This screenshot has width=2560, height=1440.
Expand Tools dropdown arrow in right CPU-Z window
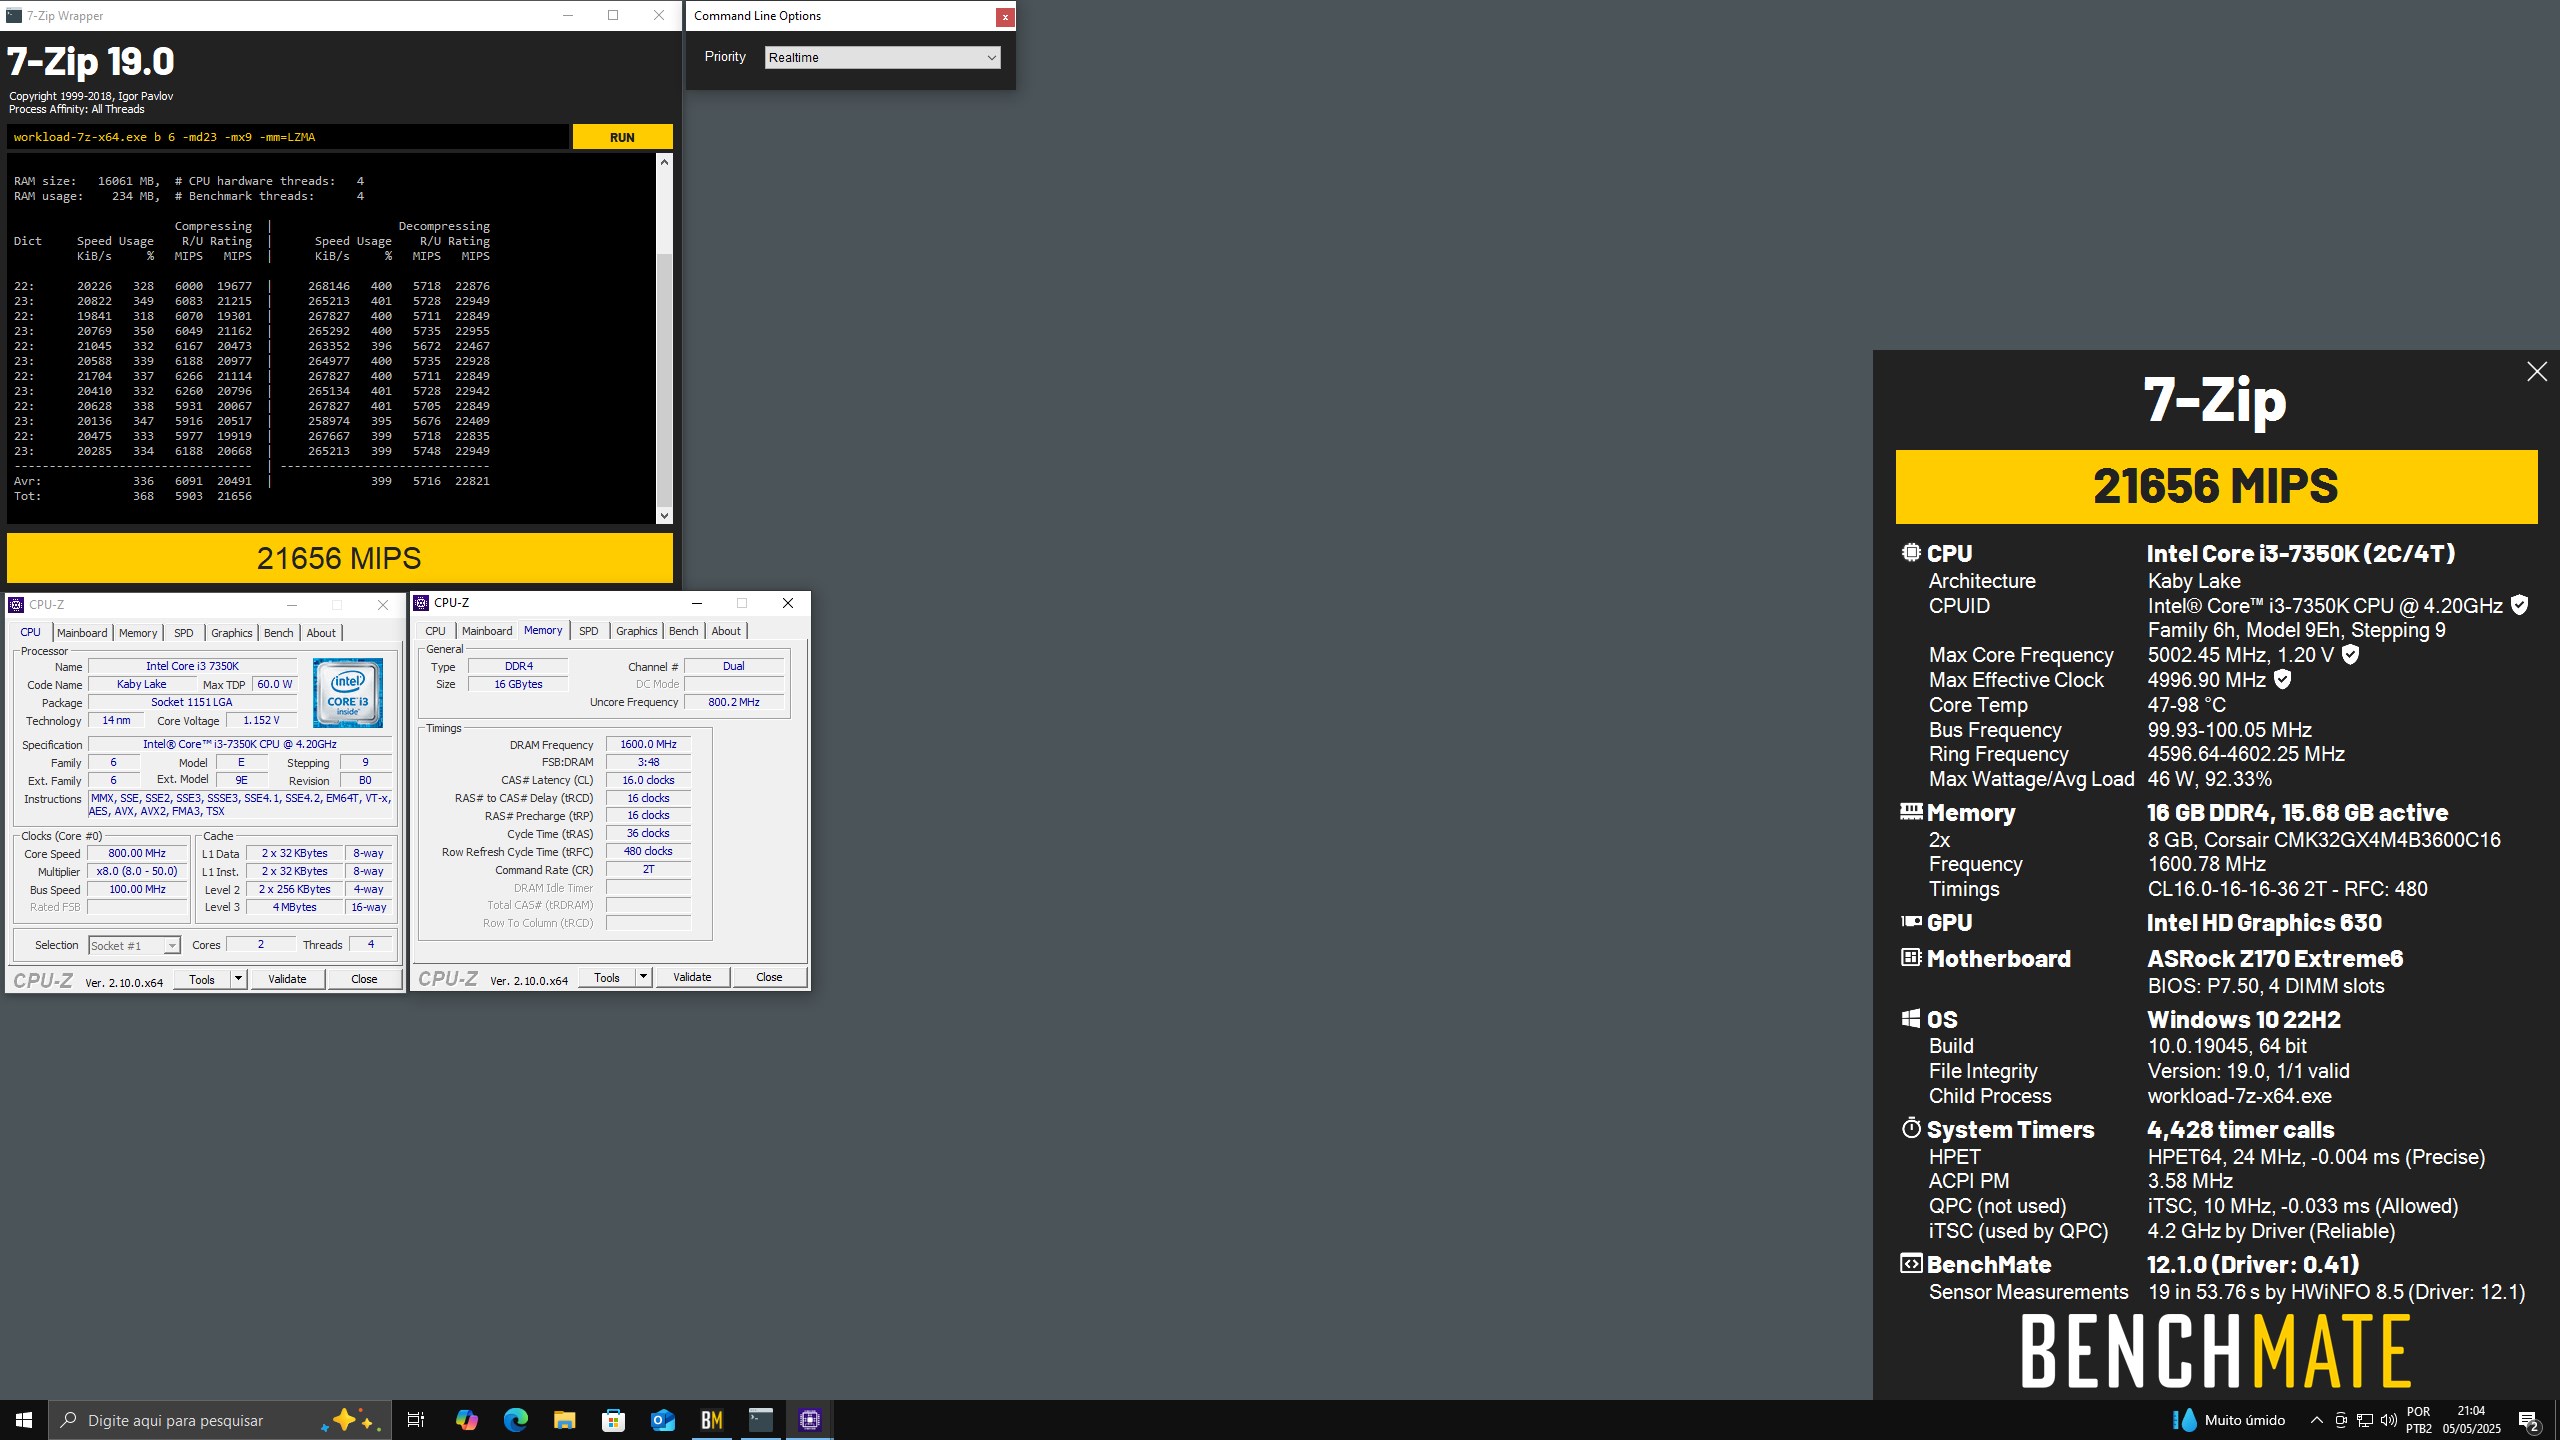click(x=644, y=978)
